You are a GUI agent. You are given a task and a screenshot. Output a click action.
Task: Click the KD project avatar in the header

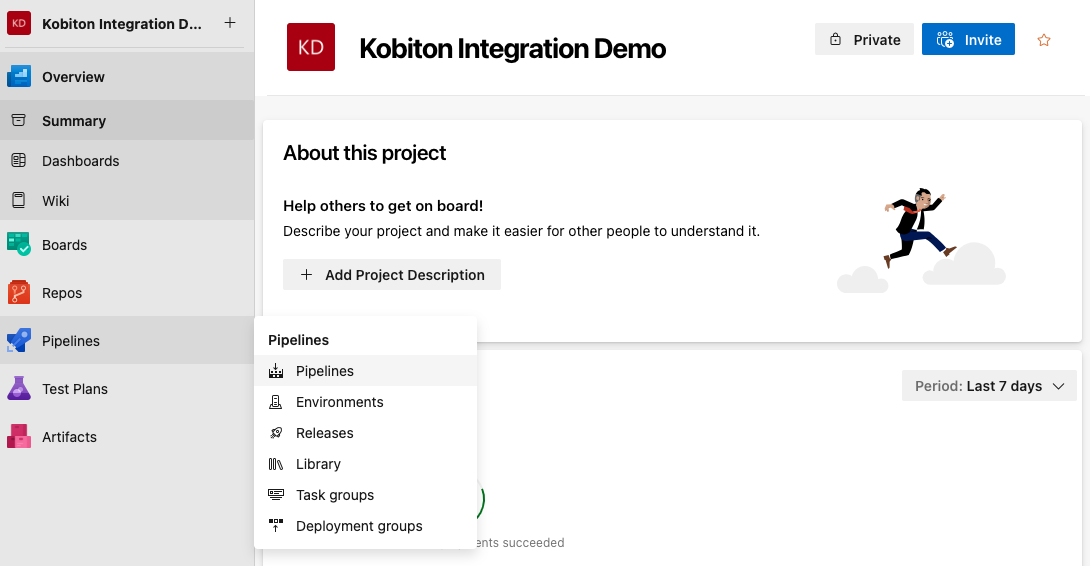311,47
